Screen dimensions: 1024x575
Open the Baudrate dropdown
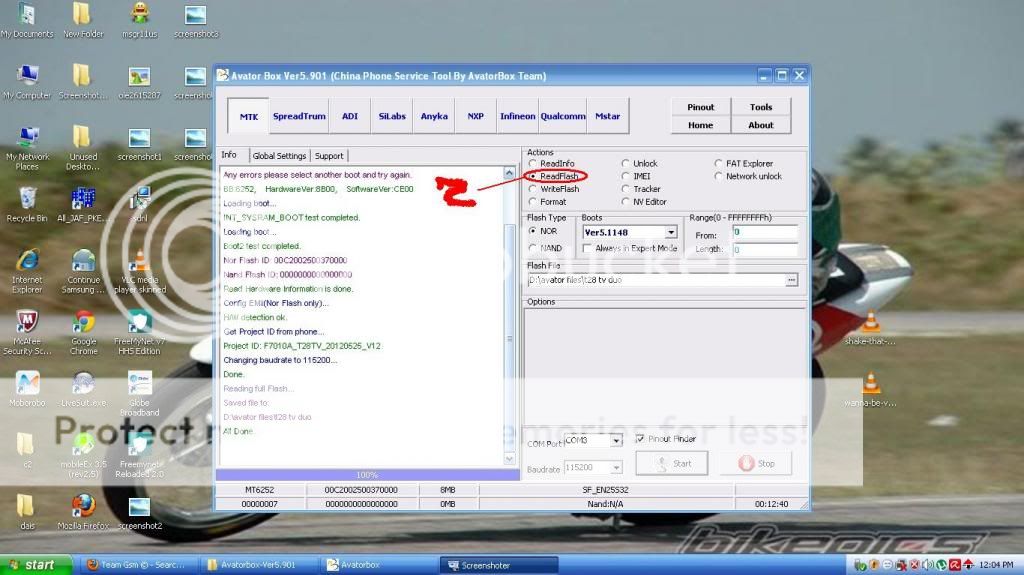[x=616, y=468]
